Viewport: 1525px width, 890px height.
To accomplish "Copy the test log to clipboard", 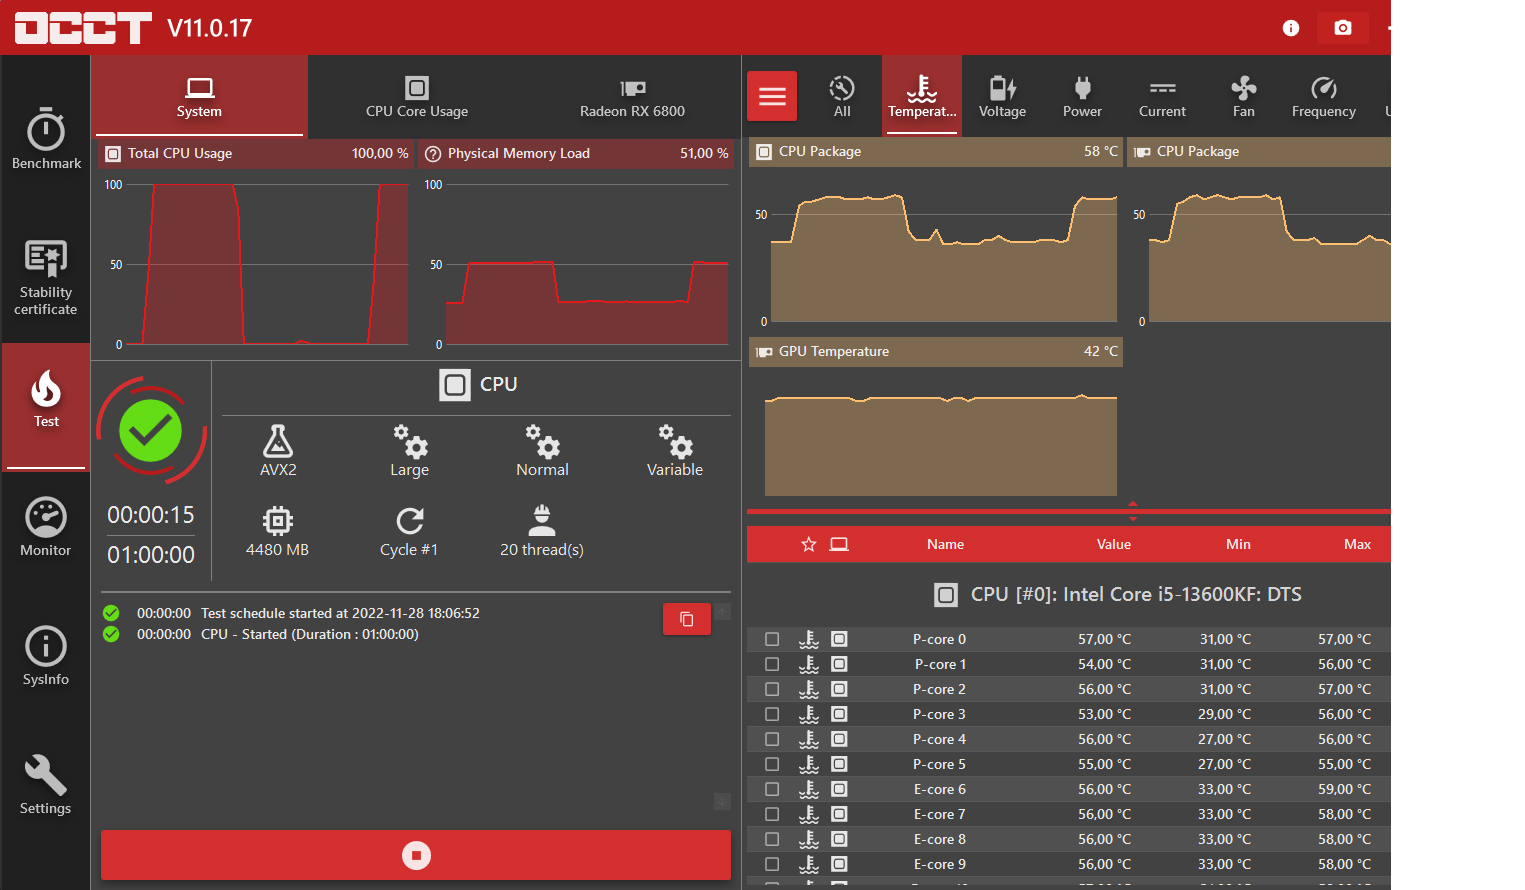I will pos(687,619).
